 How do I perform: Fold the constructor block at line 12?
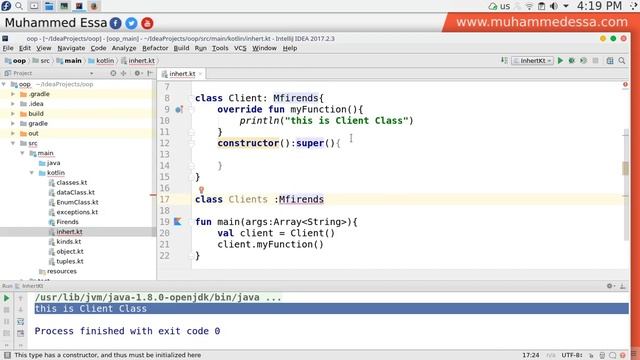pyautogui.click(x=191, y=143)
